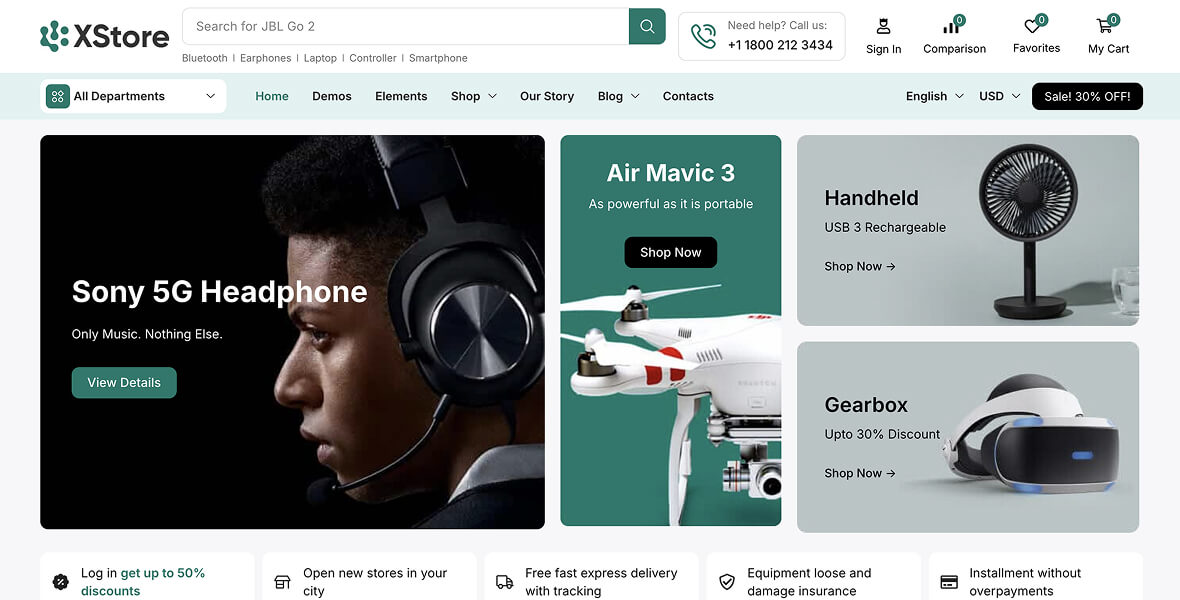The height and width of the screenshot is (600, 1180).
Task: Click the get up to 50% discounts link
Action: click(x=143, y=582)
